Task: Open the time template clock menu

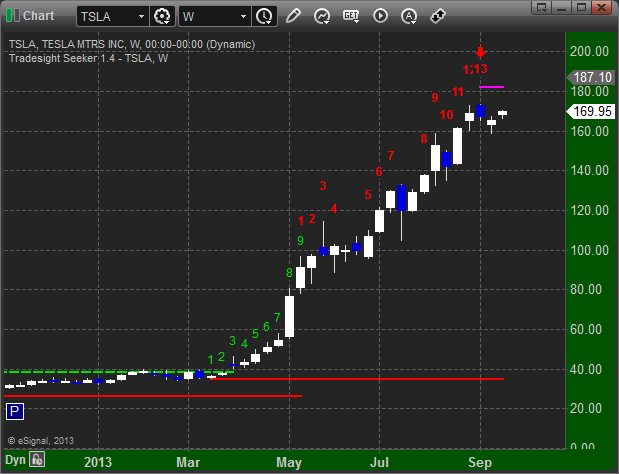Action: [264, 16]
